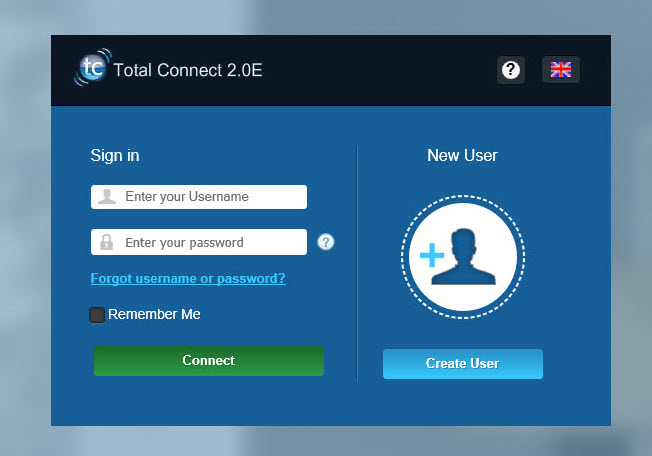Toggle the Remember Me checkbox
This screenshot has width=652, height=456.
97,315
